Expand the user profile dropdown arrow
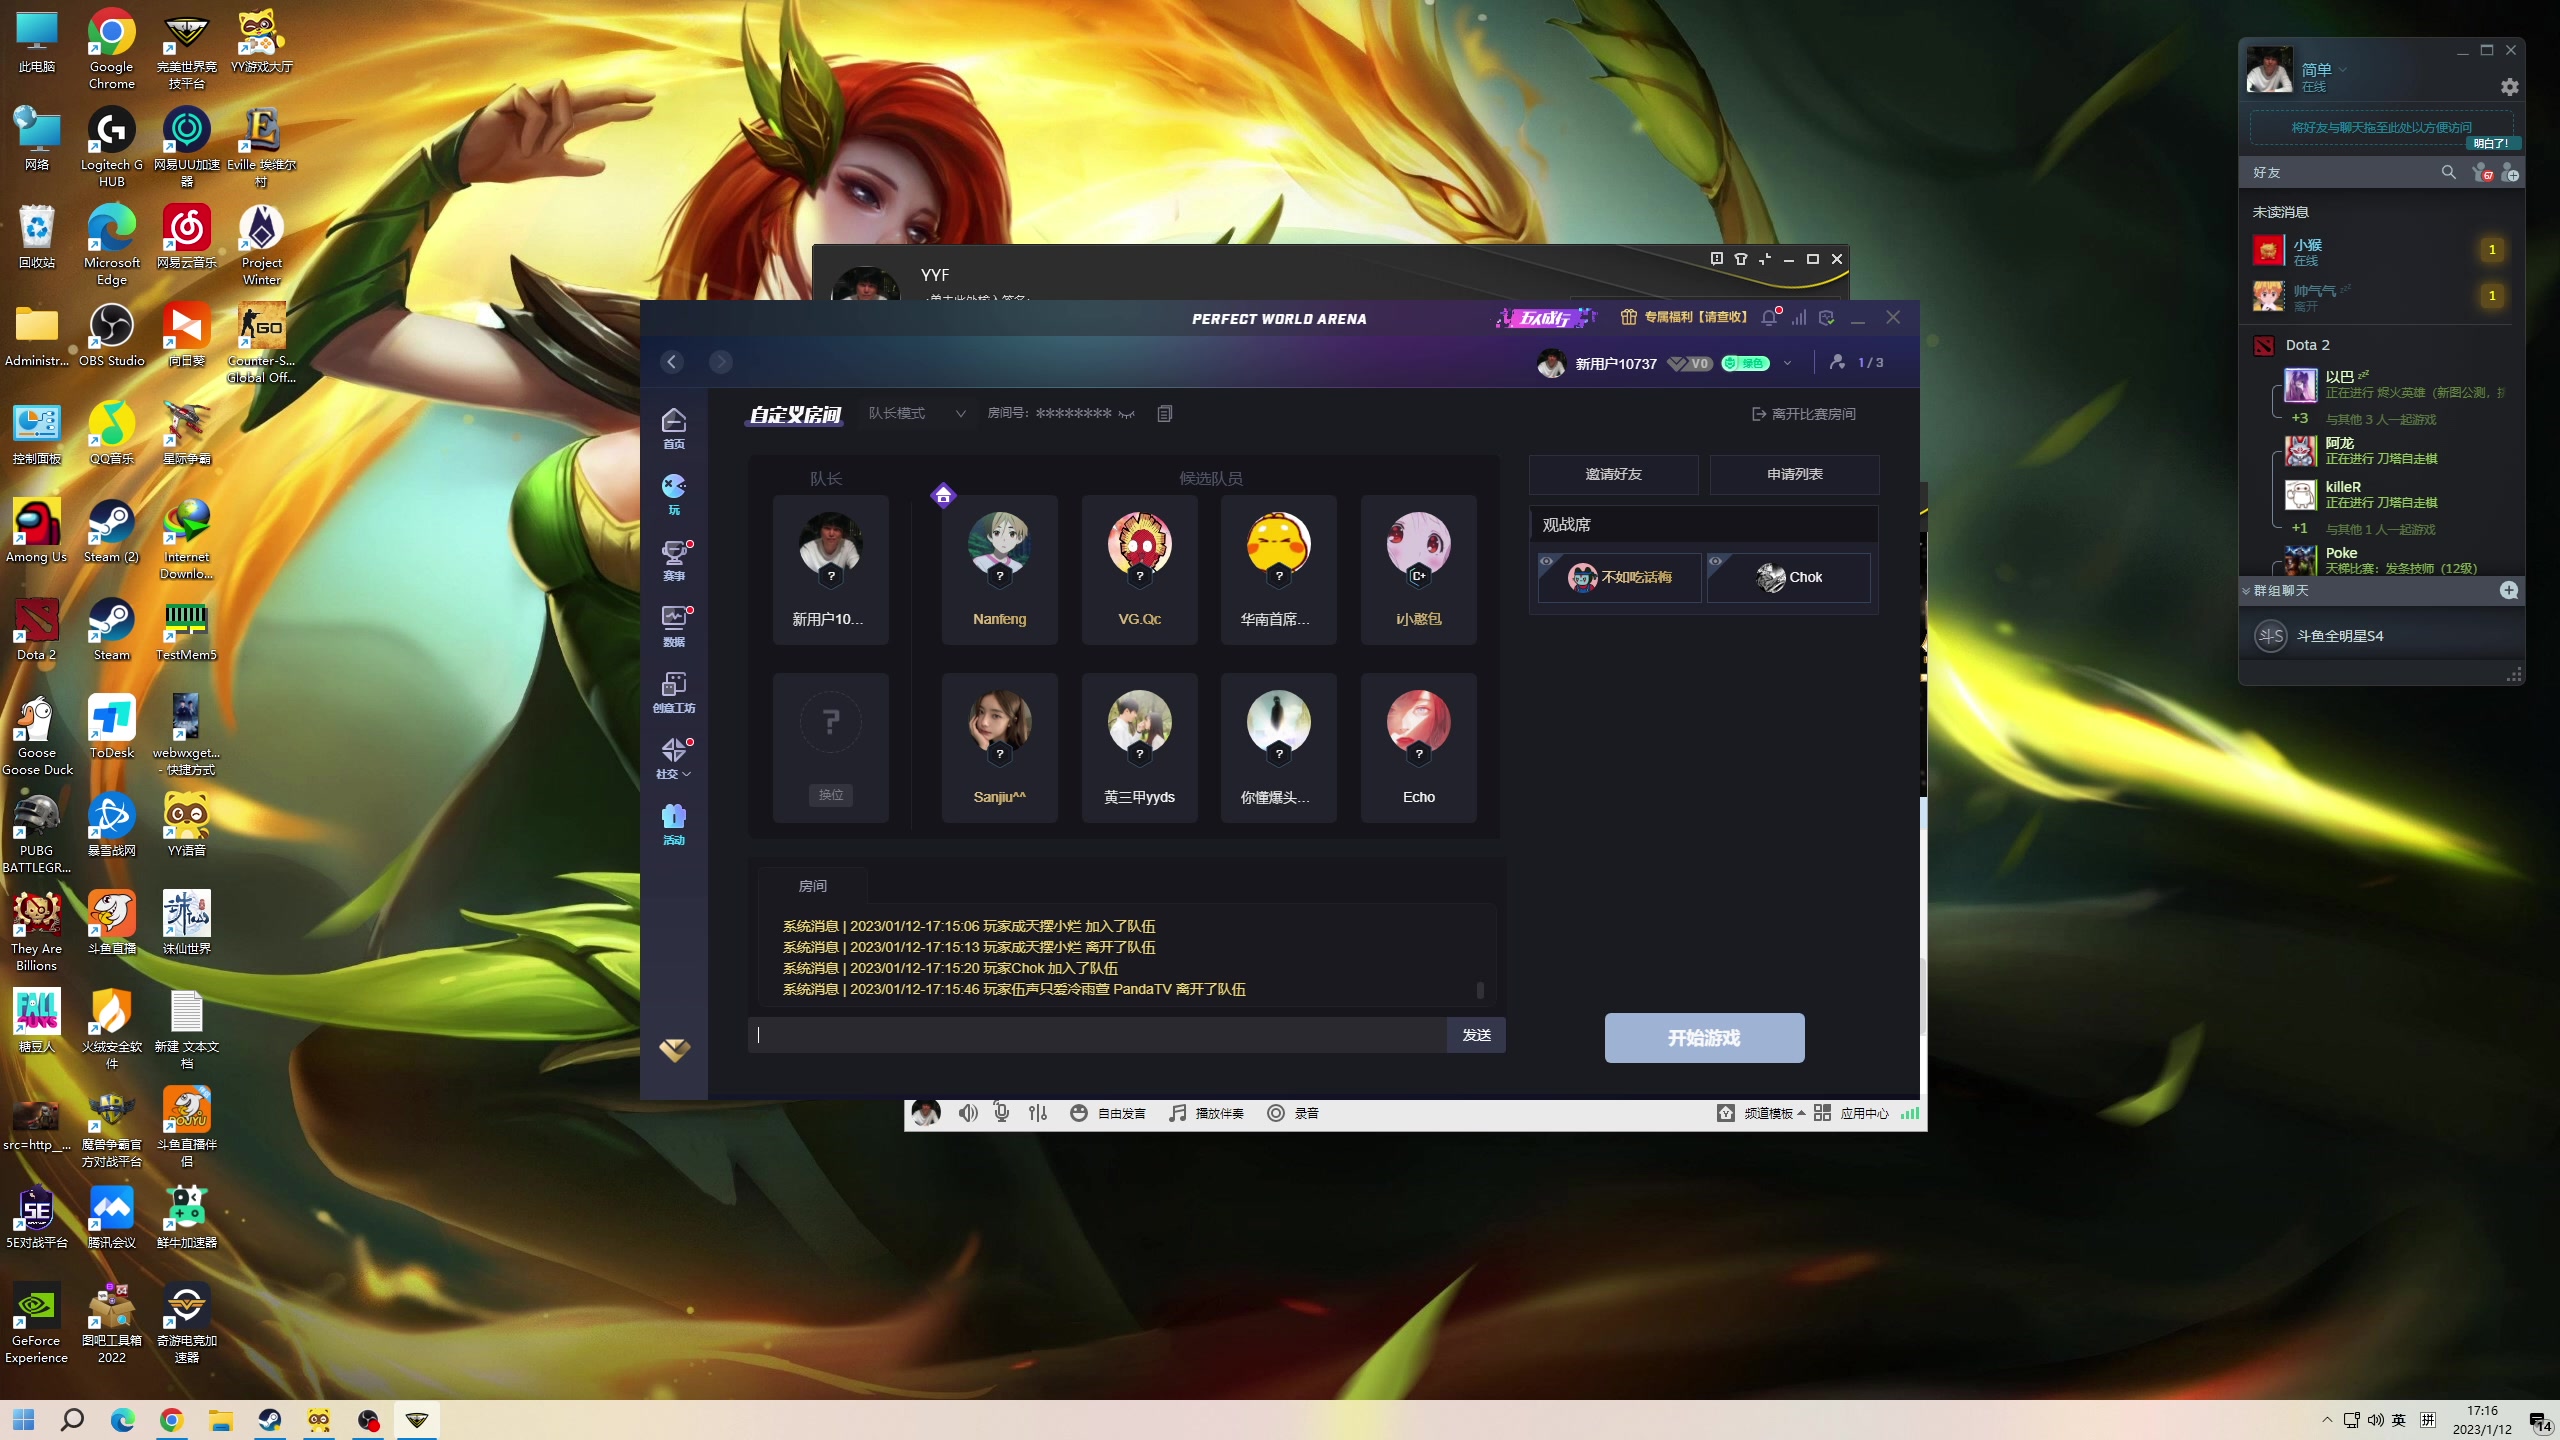Screen dimensions: 2560x1440 point(1787,363)
